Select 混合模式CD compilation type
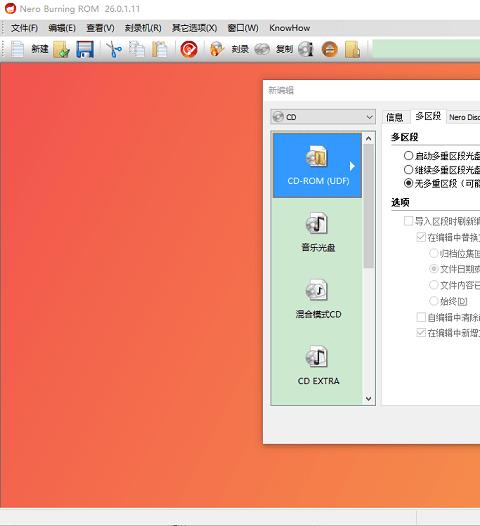This screenshot has width=480, height=526. tap(317, 298)
